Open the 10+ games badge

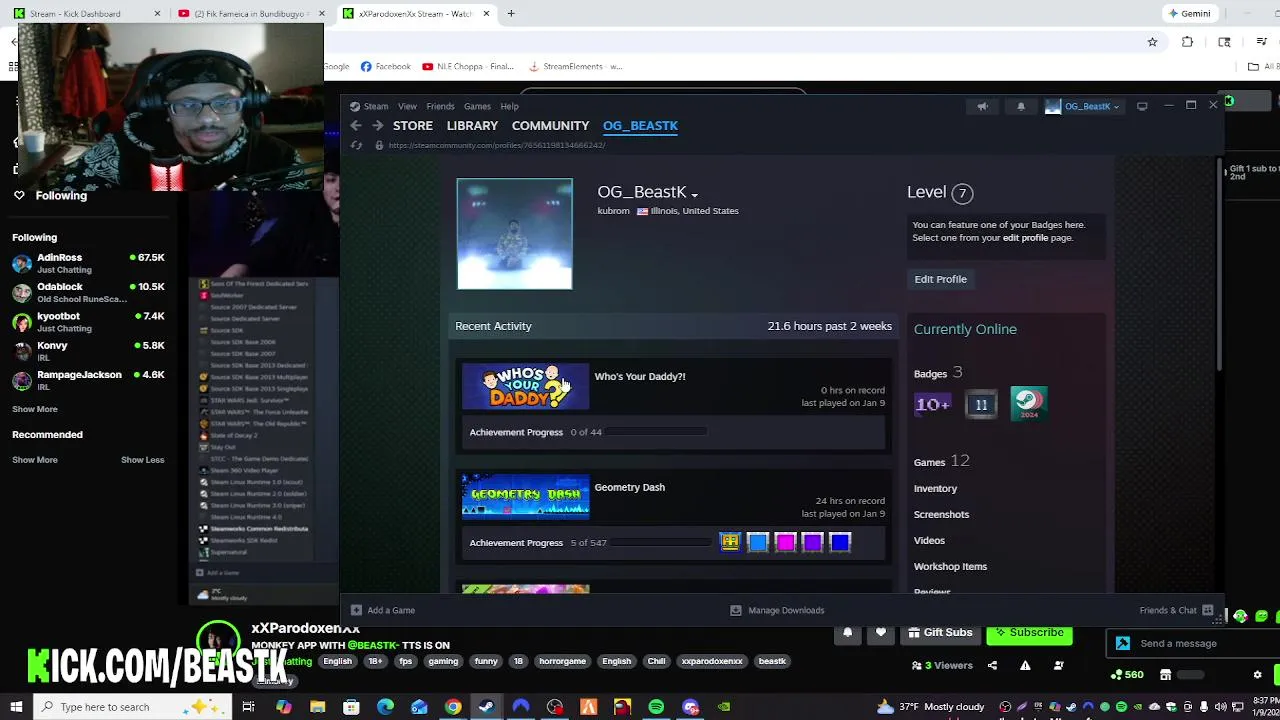point(932,404)
